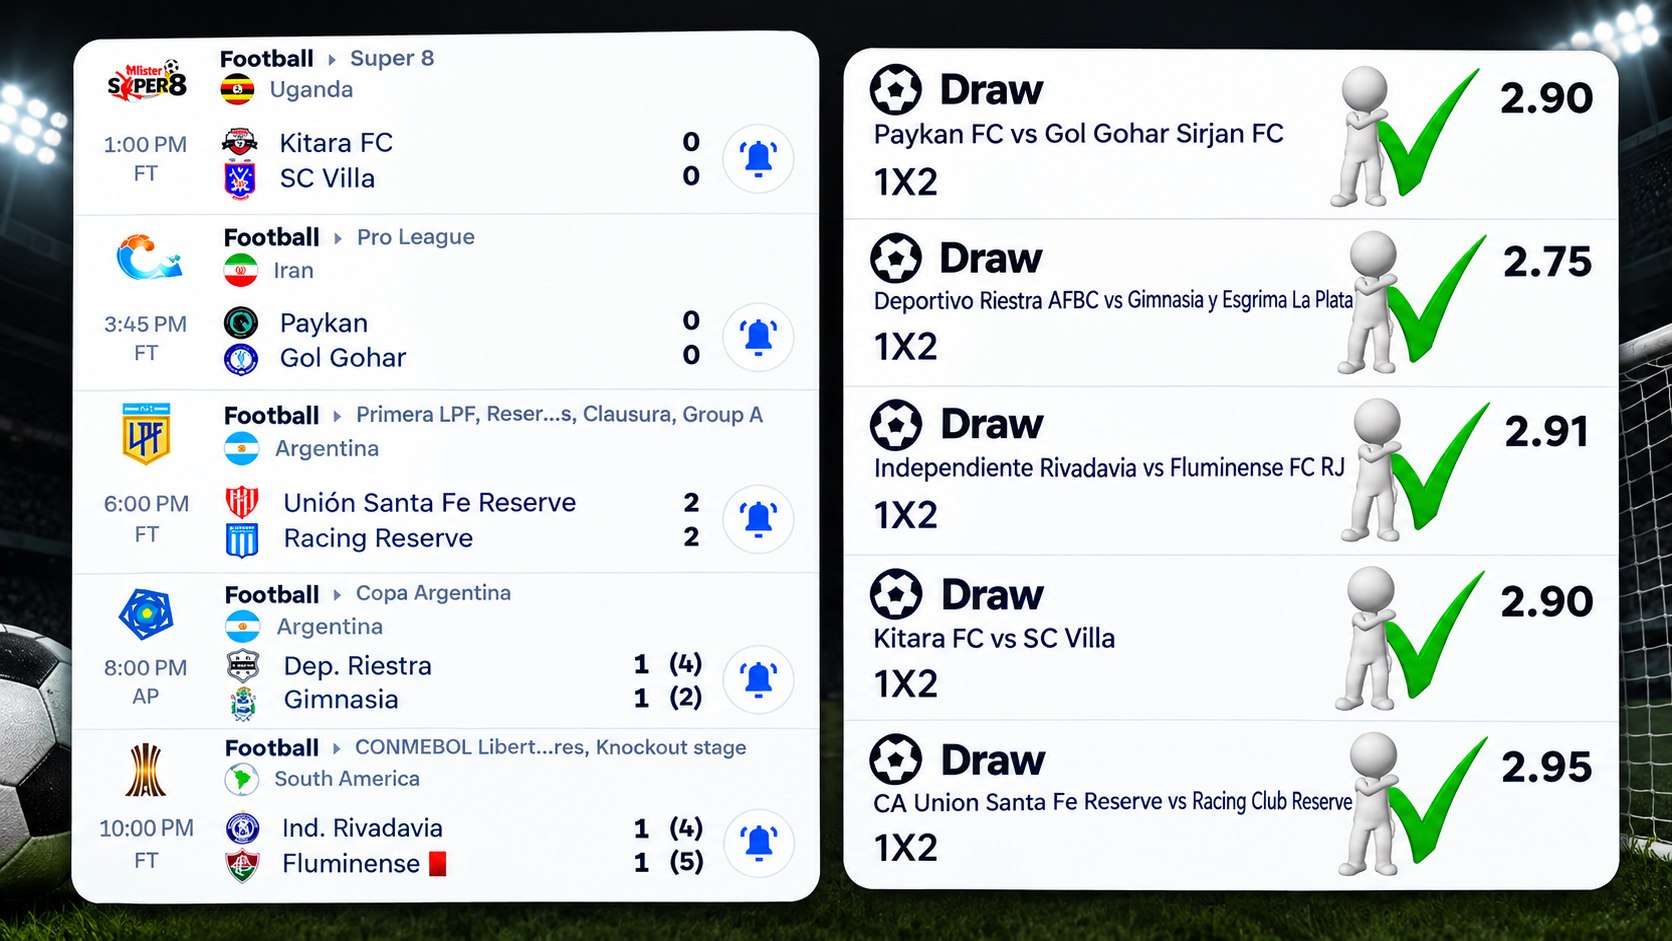The width and height of the screenshot is (1672, 941).
Task: Click the Fluminense team crest
Action: coord(242,865)
